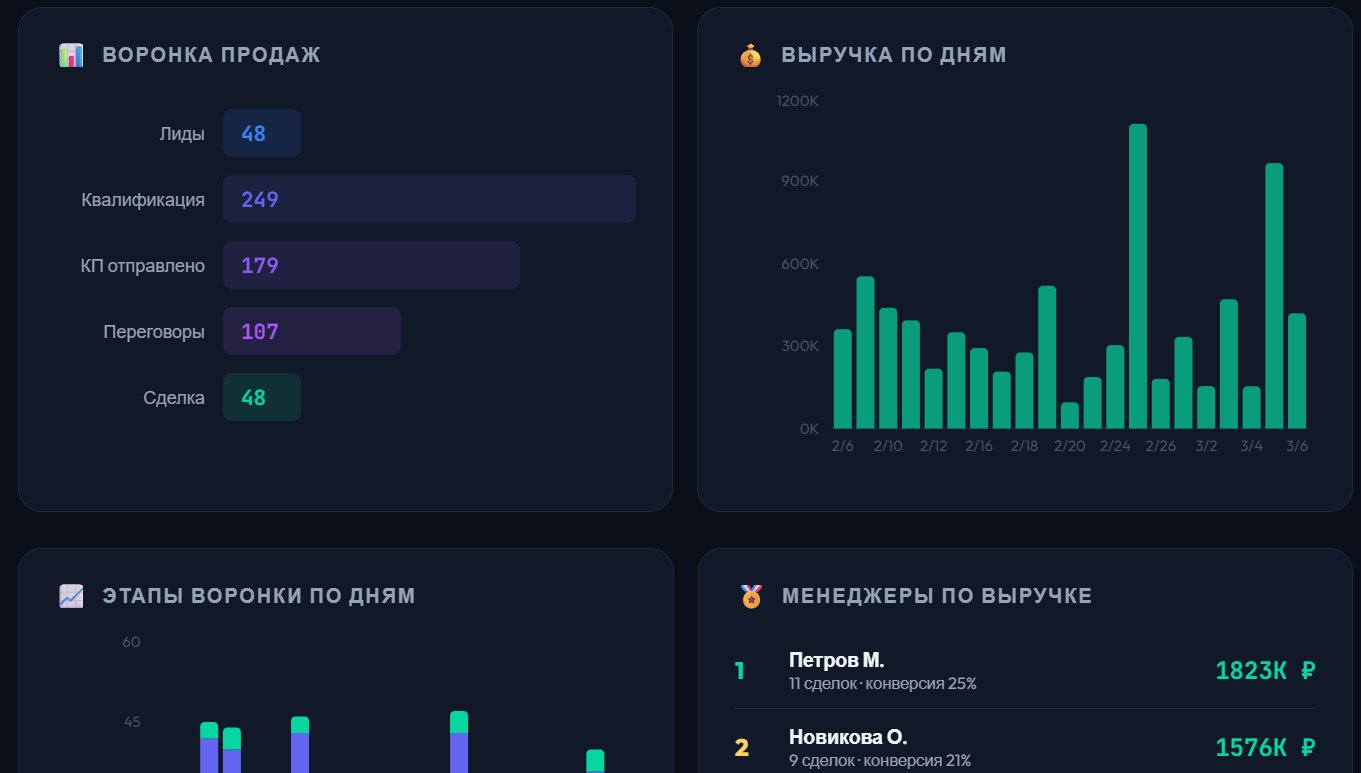Click the КП отправлено bar showing 179
The width and height of the screenshot is (1361, 773).
371,265
